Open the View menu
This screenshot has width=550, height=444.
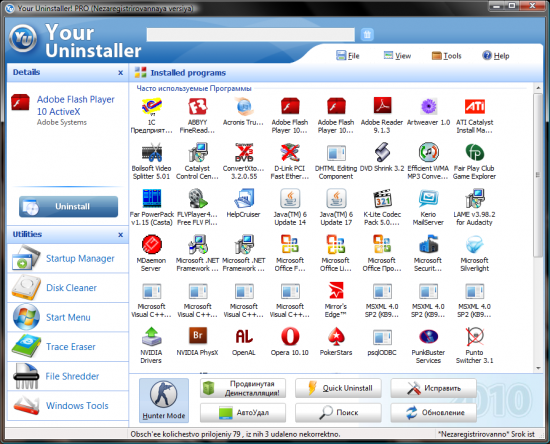click(x=397, y=55)
